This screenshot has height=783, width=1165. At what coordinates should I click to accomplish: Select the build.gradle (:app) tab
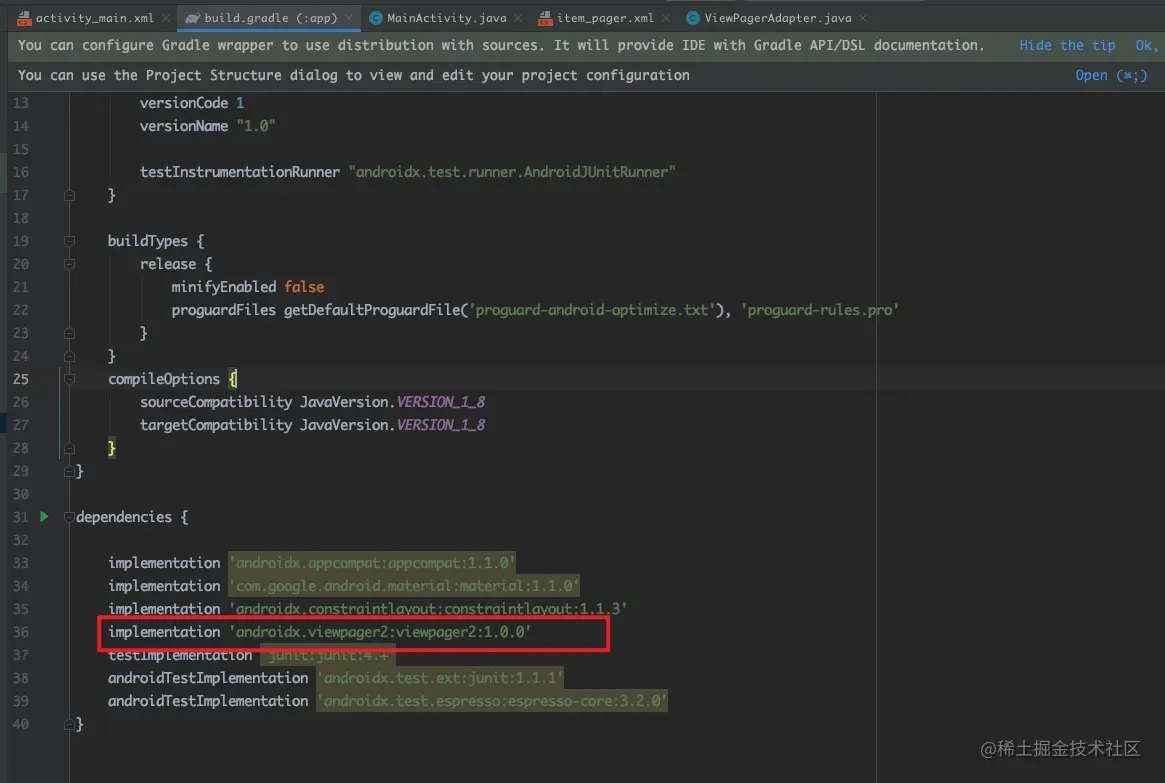tap(270, 18)
